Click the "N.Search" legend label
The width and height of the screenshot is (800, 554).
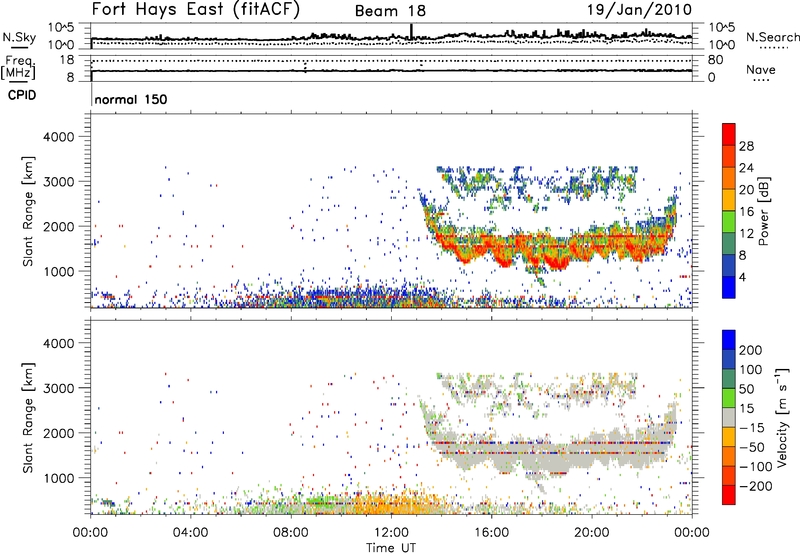[x=772, y=37]
